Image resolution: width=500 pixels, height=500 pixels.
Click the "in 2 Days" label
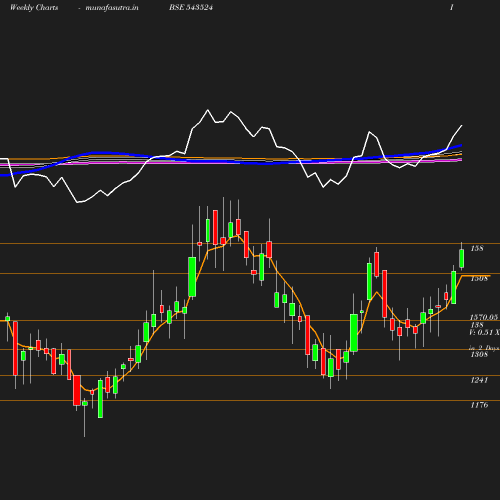pos(484,348)
